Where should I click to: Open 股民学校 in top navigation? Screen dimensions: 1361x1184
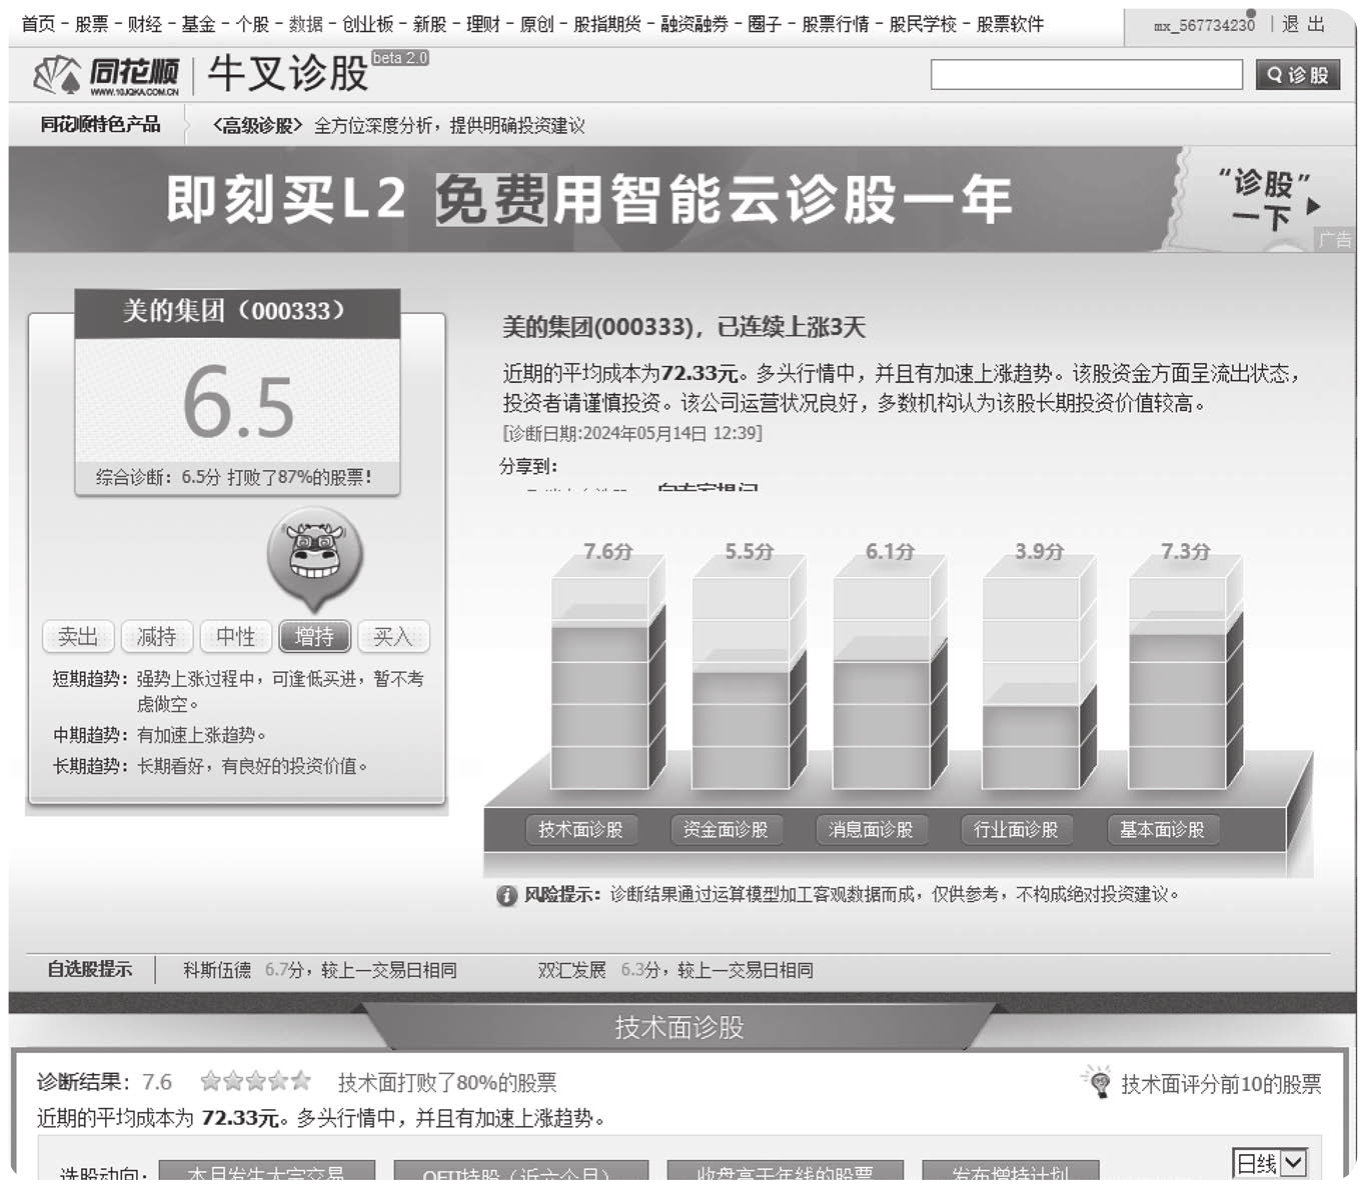(923, 24)
